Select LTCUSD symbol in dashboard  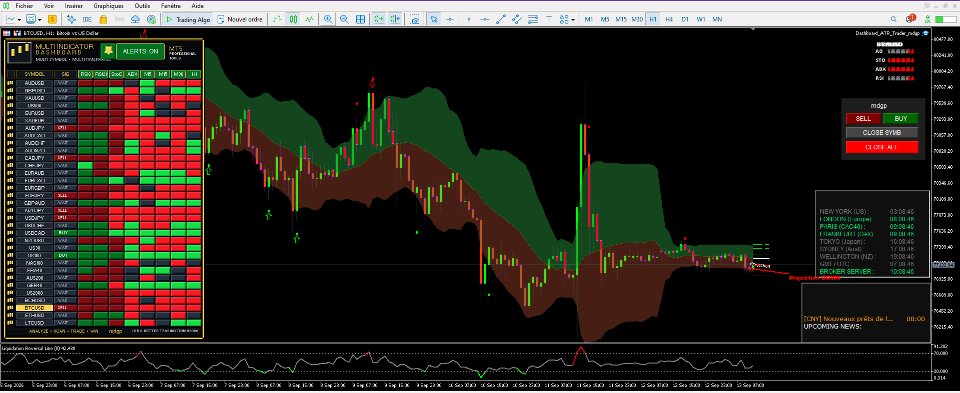pos(34,323)
